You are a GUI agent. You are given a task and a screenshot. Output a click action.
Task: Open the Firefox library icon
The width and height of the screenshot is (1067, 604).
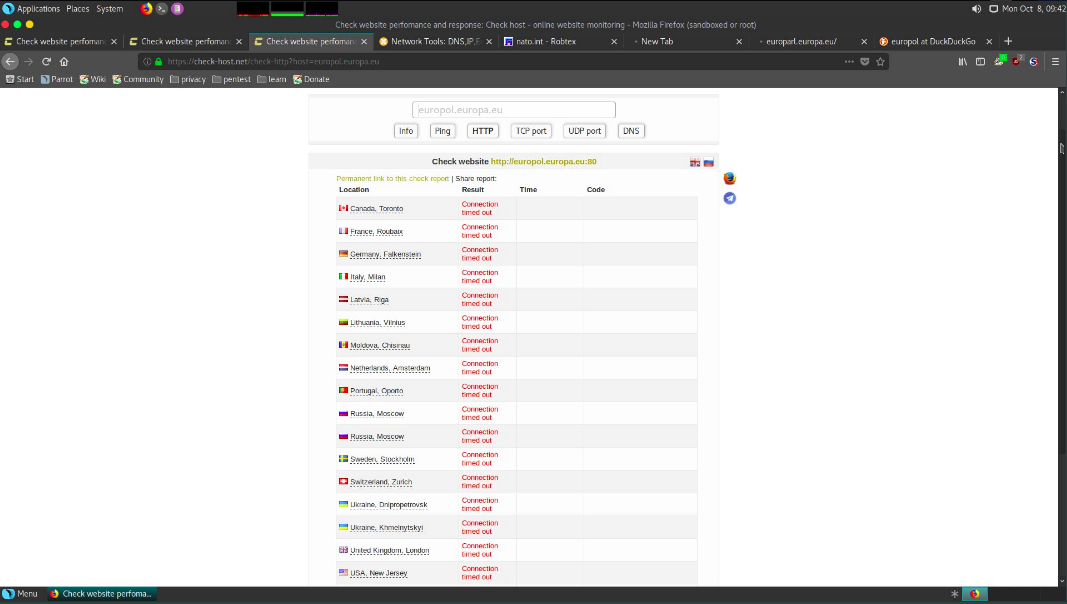point(963,61)
